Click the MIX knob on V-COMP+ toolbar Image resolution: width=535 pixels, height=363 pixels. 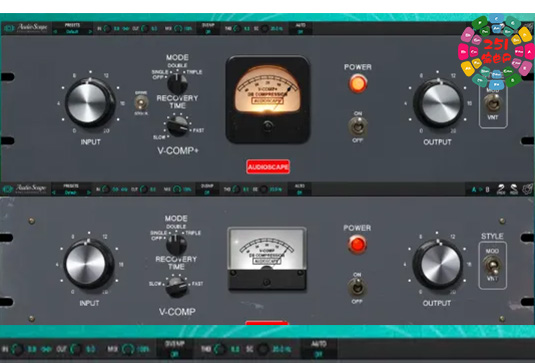coord(178,29)
